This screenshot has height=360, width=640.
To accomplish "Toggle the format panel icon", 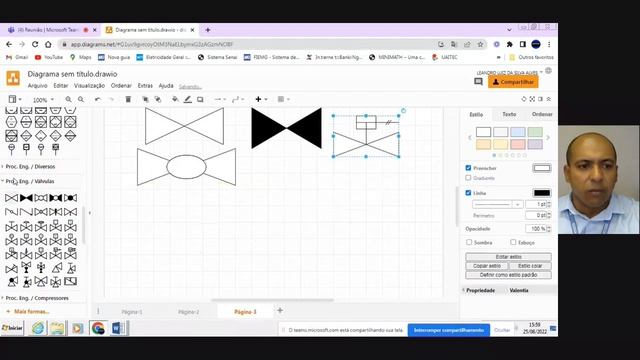I will 540,99.
